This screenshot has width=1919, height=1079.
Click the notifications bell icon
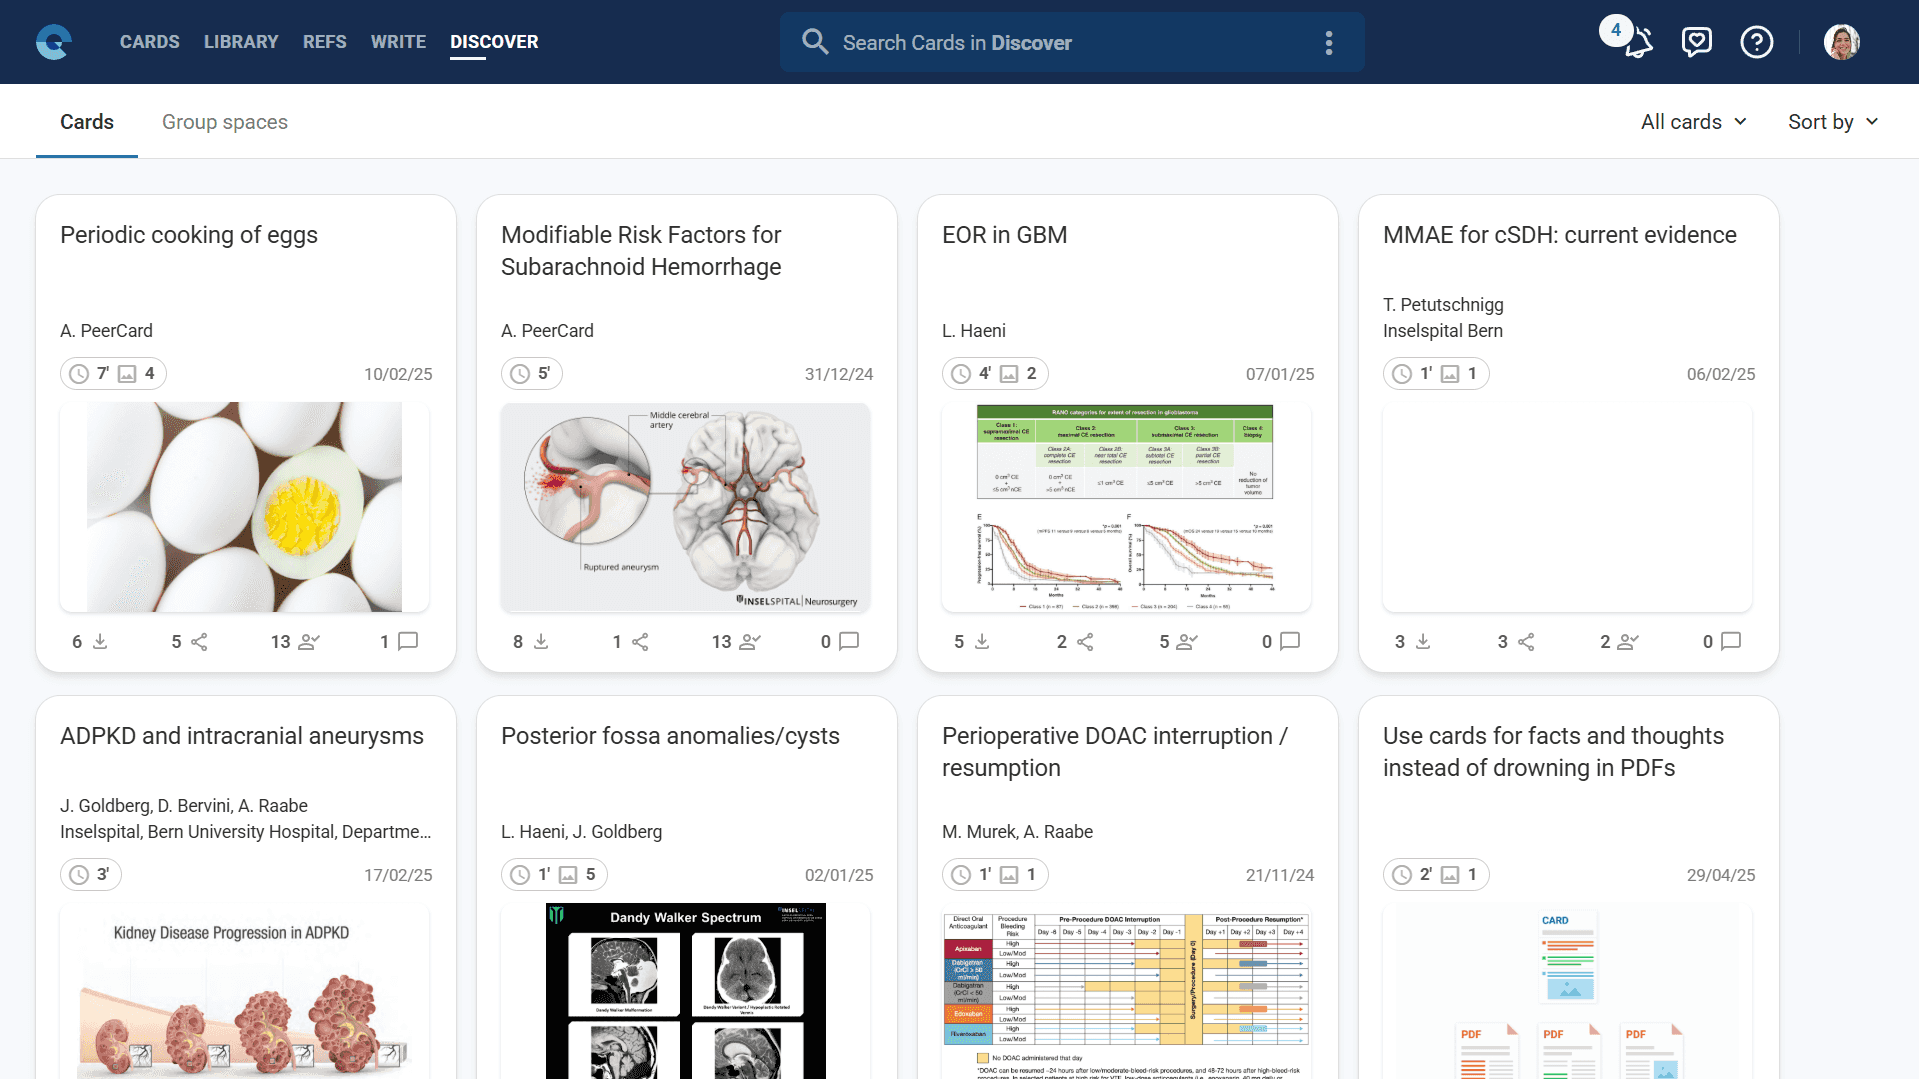click(1638, 43)
